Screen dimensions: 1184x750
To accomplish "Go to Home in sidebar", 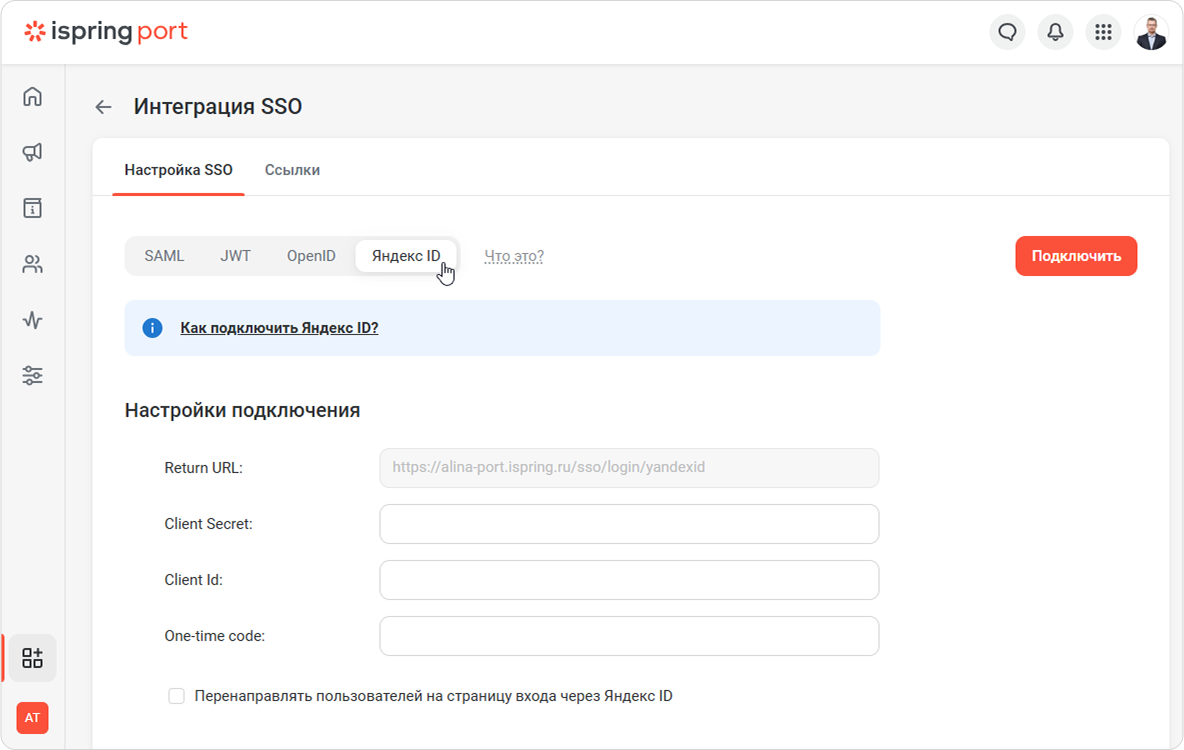I will (x=32, y=97).
